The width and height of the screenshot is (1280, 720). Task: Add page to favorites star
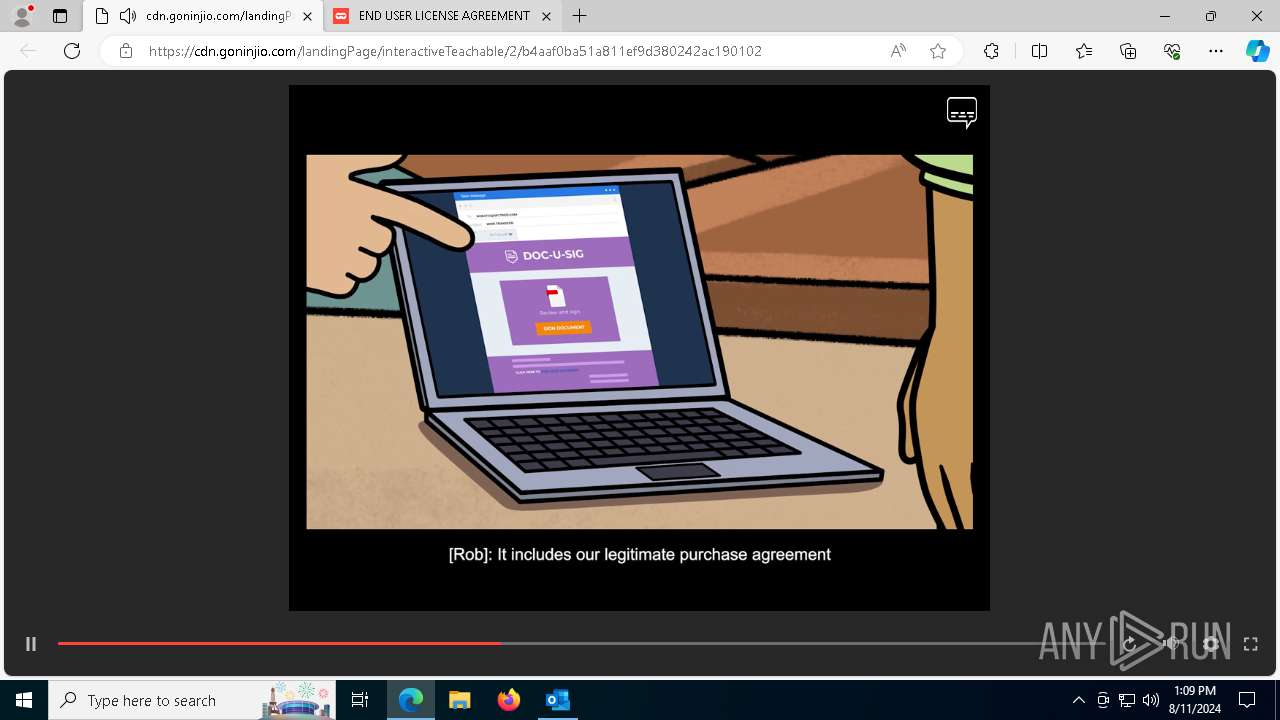click(x=938, y=51)
